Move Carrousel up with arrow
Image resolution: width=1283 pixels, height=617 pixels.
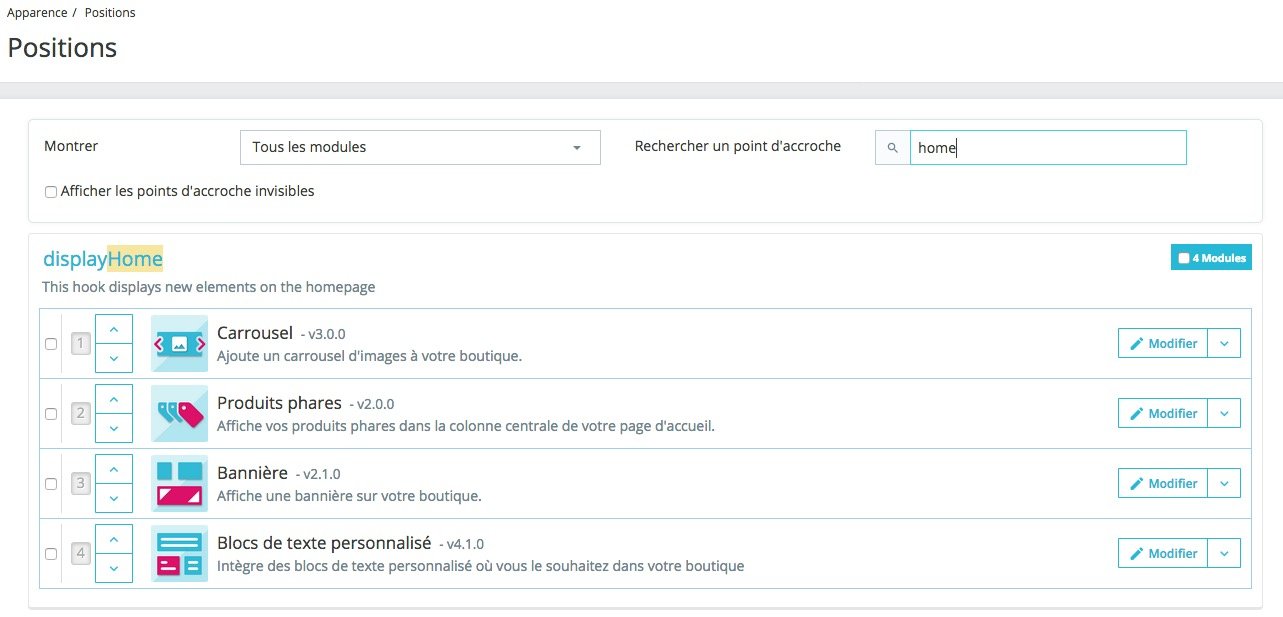(113, 329)
